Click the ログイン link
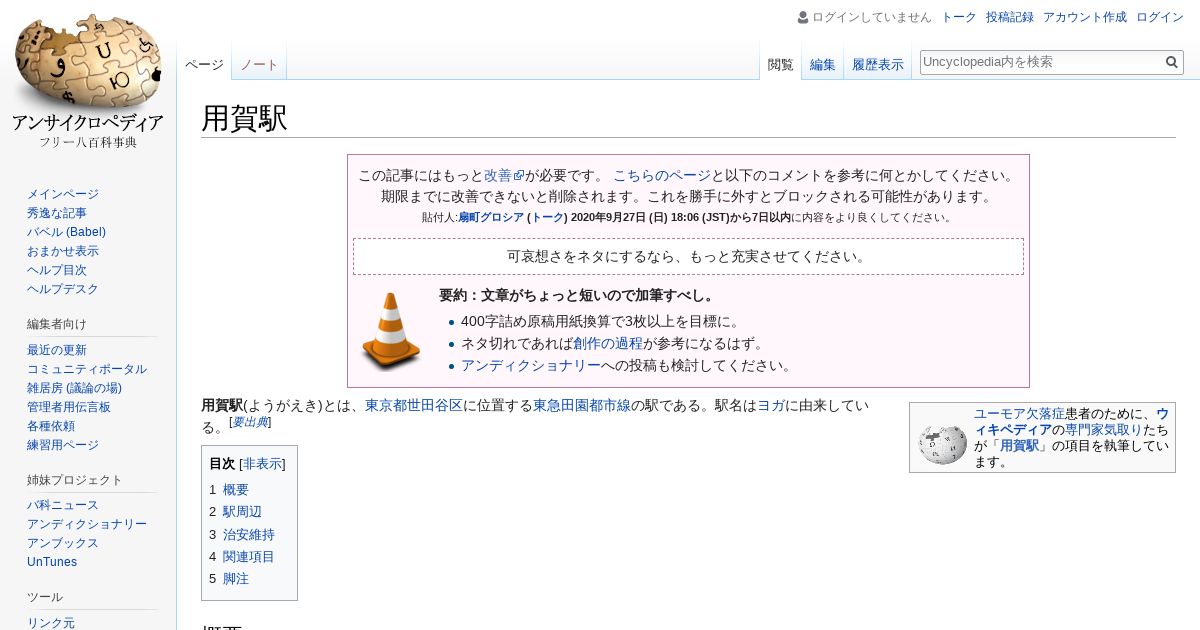 (1160, 17)
